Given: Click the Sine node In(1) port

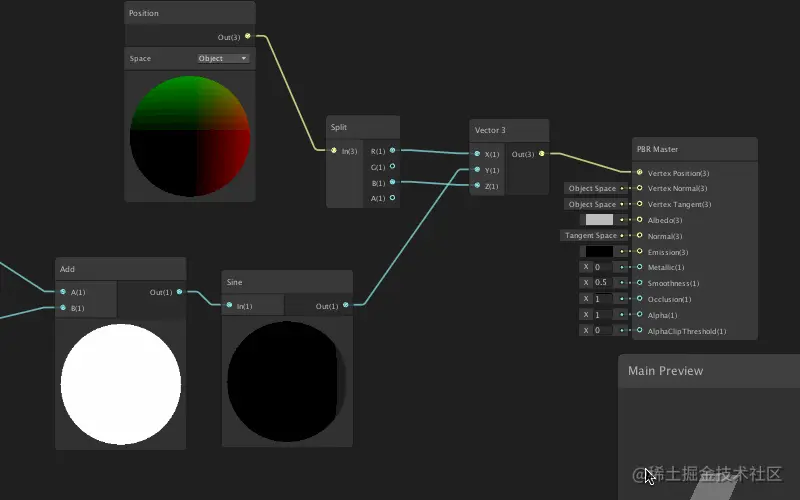Looking at the screenshot, I should click(229, 305).
